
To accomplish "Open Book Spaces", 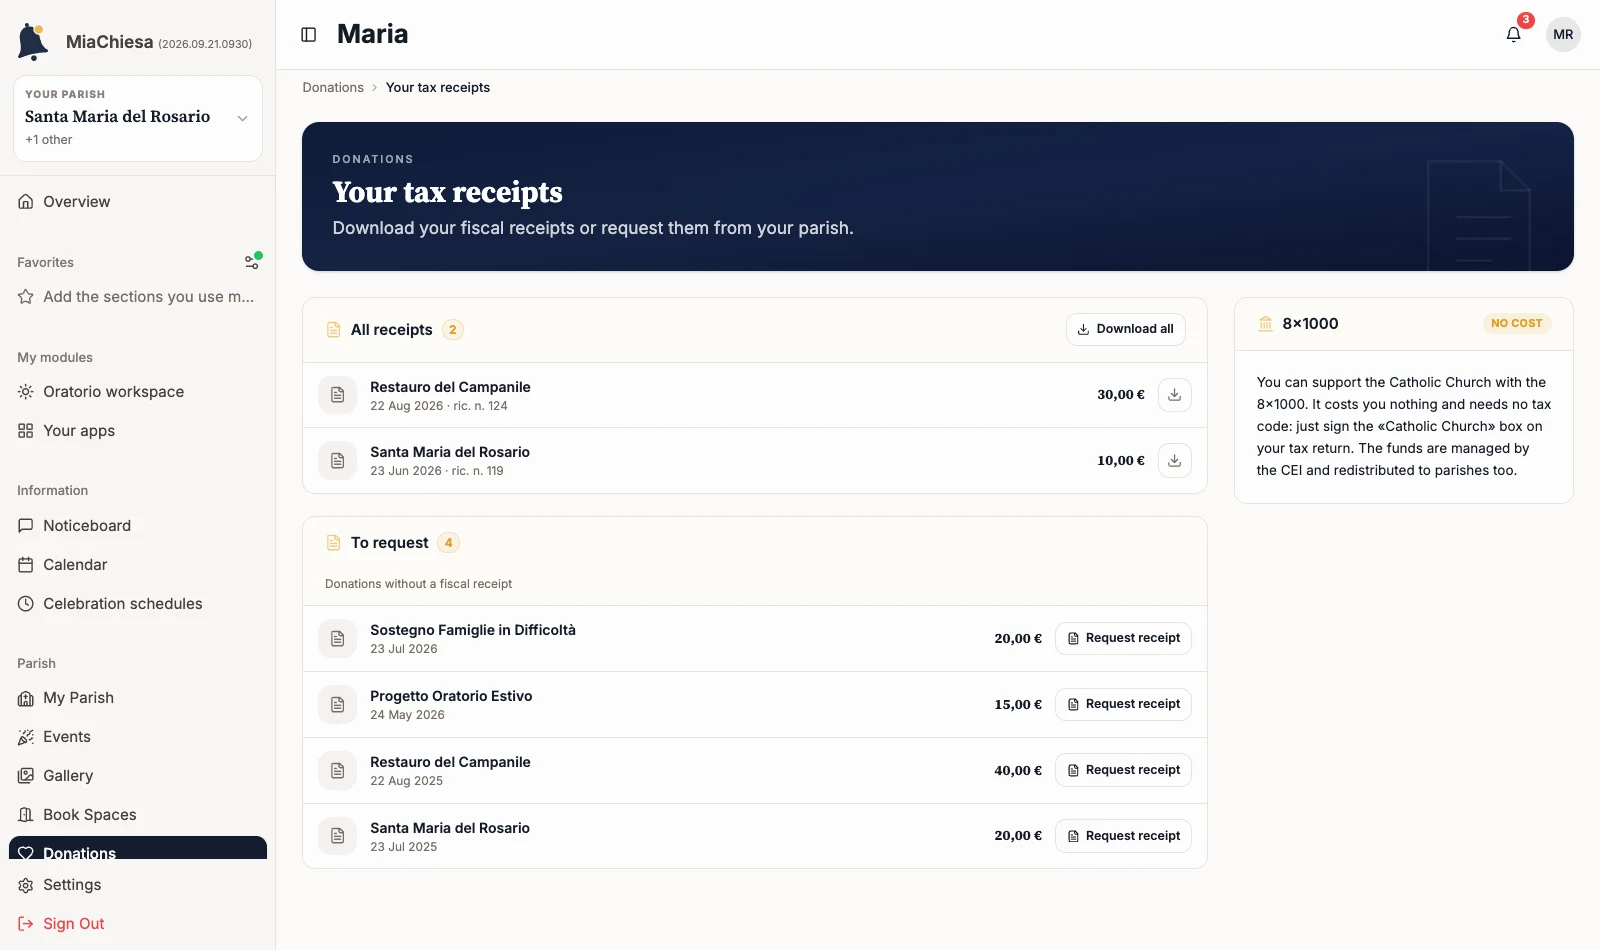I will (138, 815).
